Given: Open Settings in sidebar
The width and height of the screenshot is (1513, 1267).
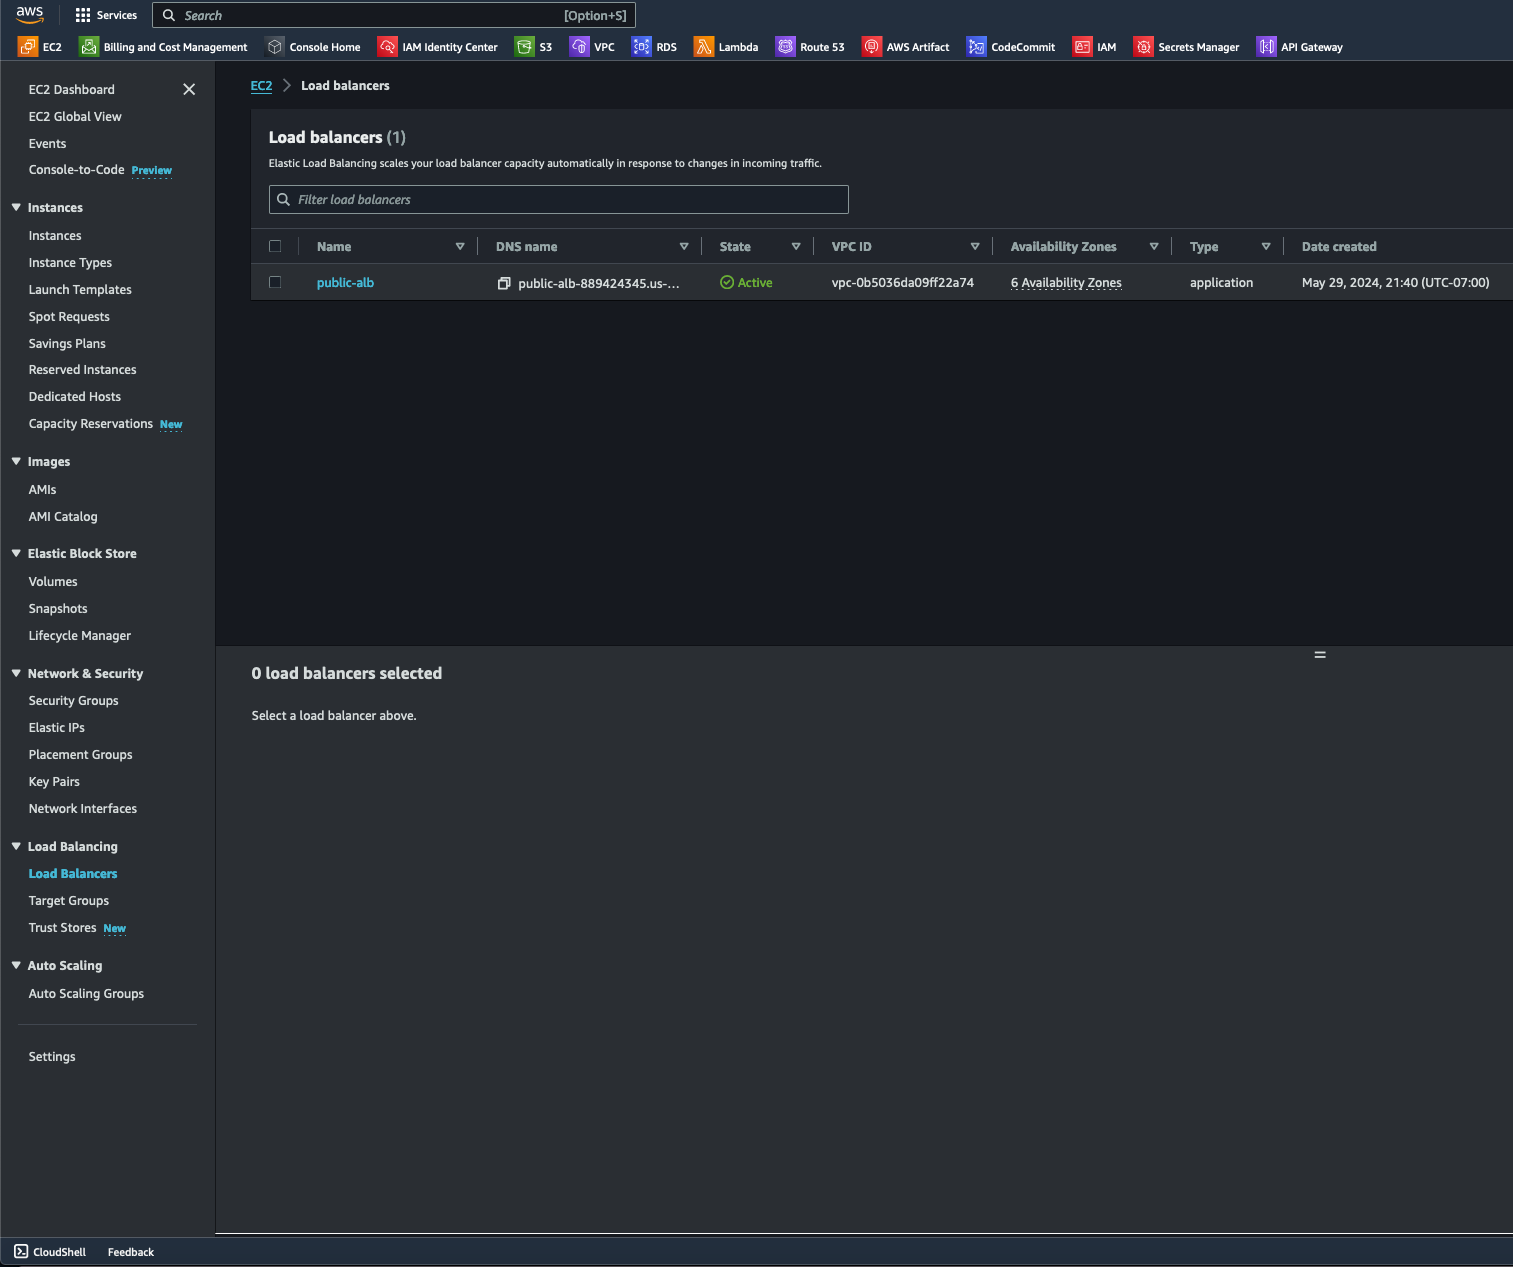Looking at the screenshot, I should [x=52, y=1057].
